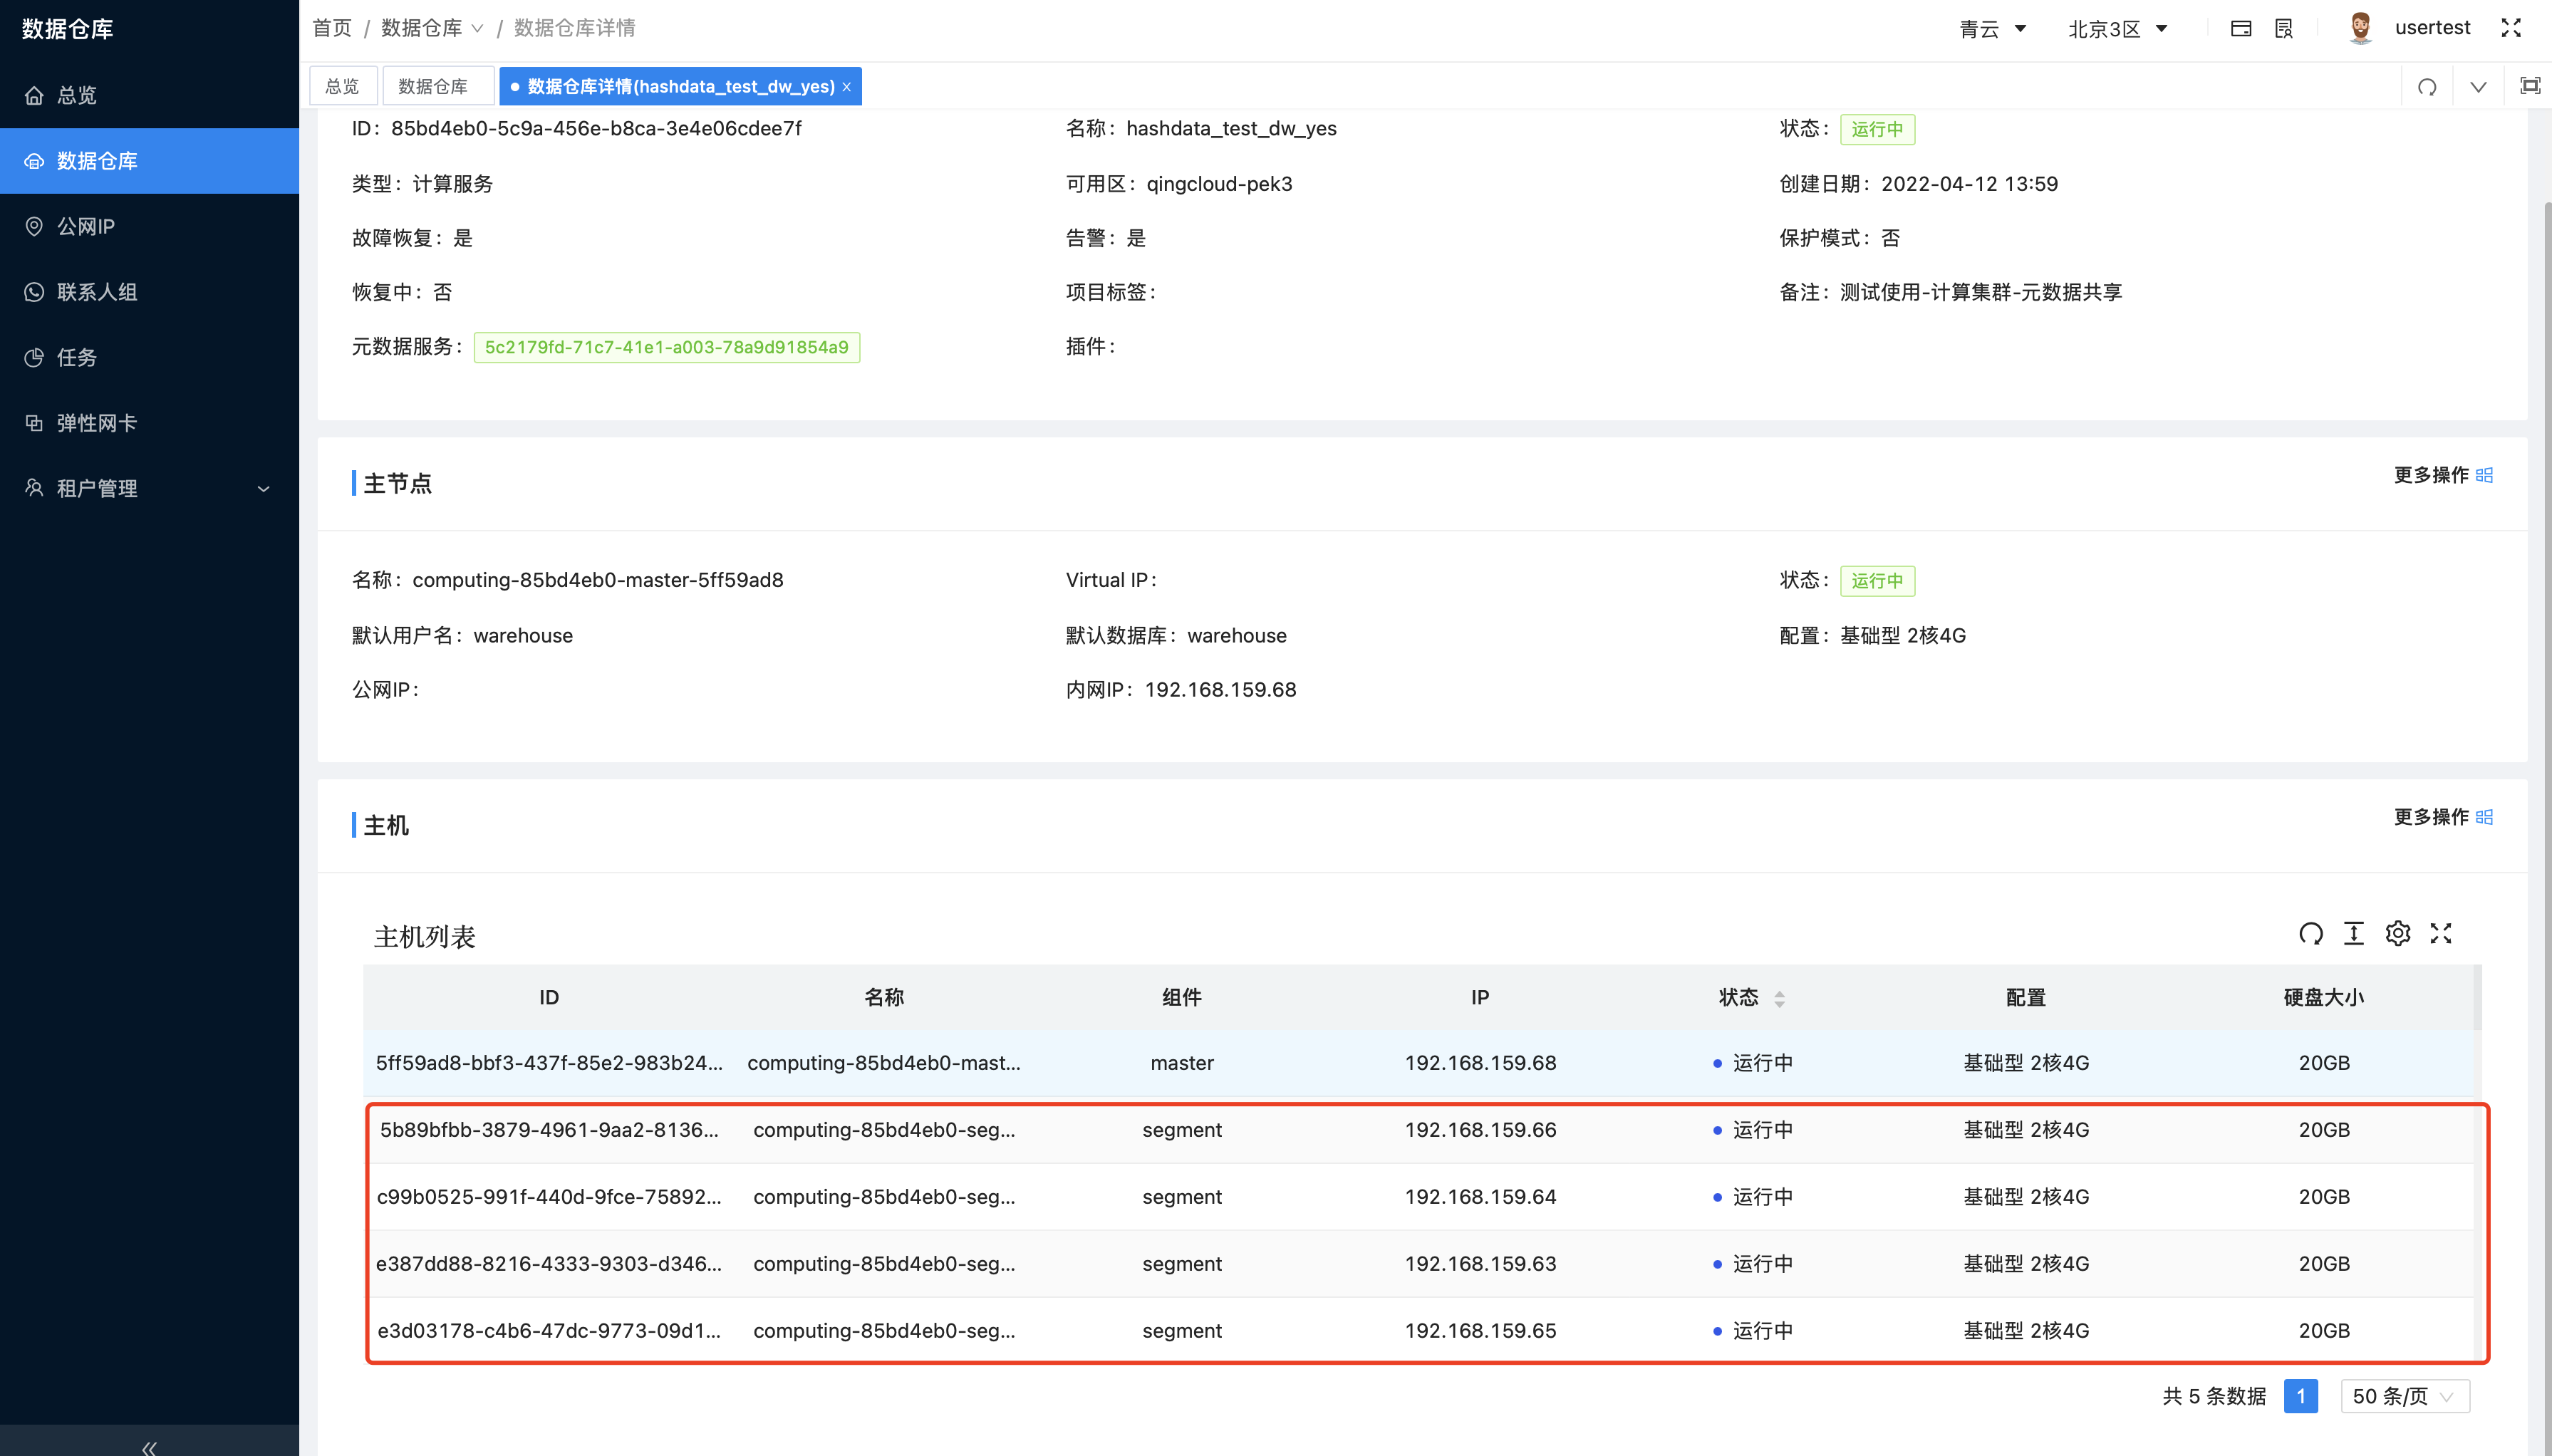Click the billing card icon in top bar
Screen dimensions: 2552x1456
pos(2241,28)
